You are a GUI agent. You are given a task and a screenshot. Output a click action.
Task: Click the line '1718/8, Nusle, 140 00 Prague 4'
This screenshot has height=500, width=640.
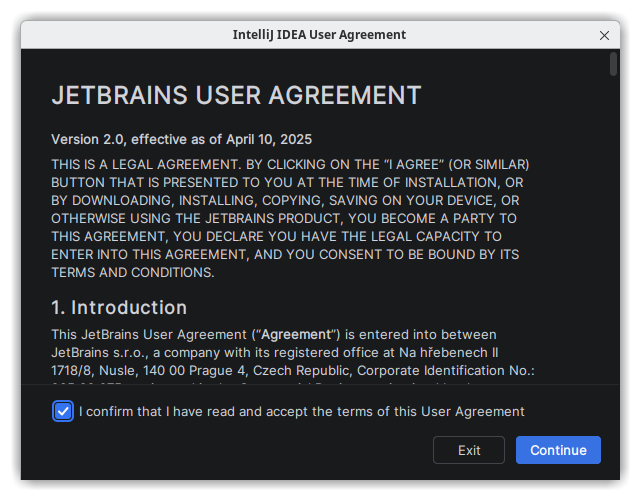point(293,371)
